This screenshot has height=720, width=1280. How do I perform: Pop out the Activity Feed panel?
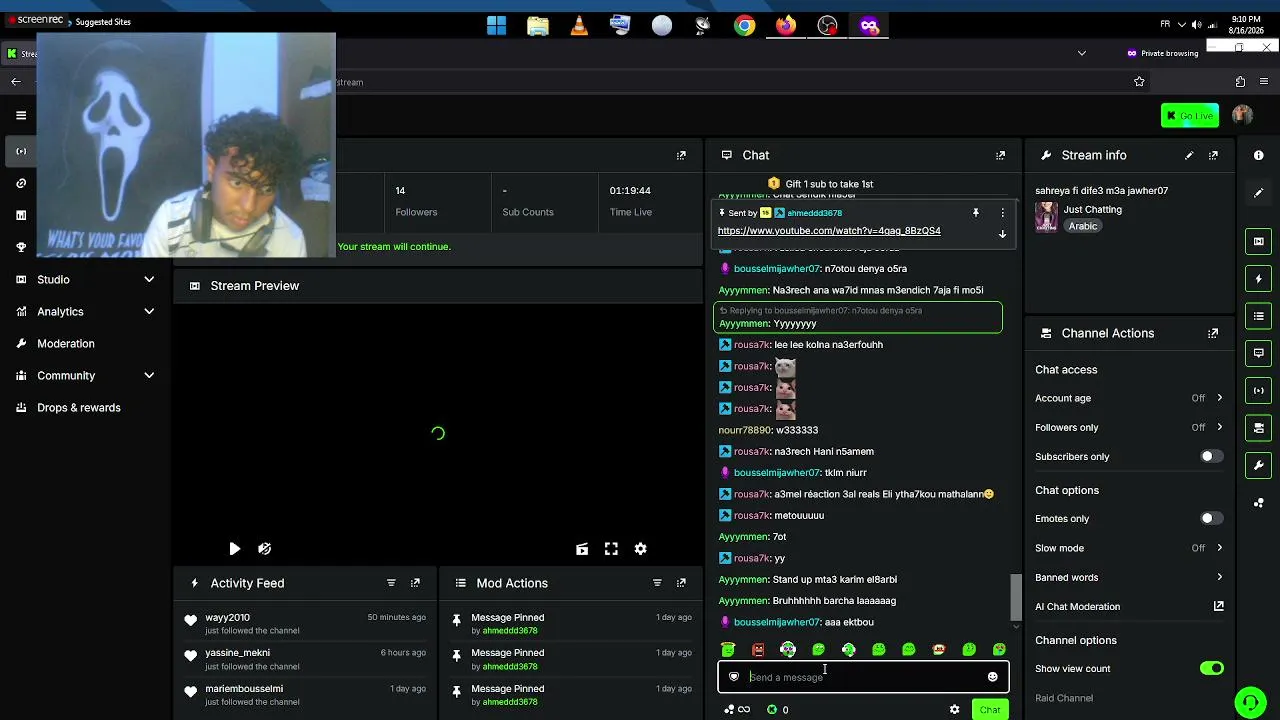click(x=415, y=583)
